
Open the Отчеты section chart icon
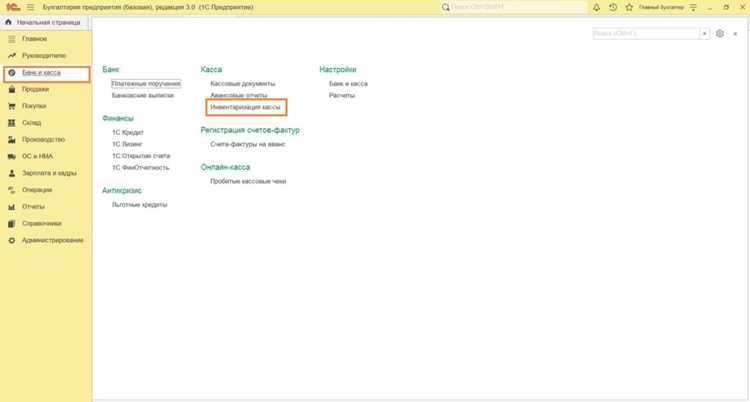12,206
